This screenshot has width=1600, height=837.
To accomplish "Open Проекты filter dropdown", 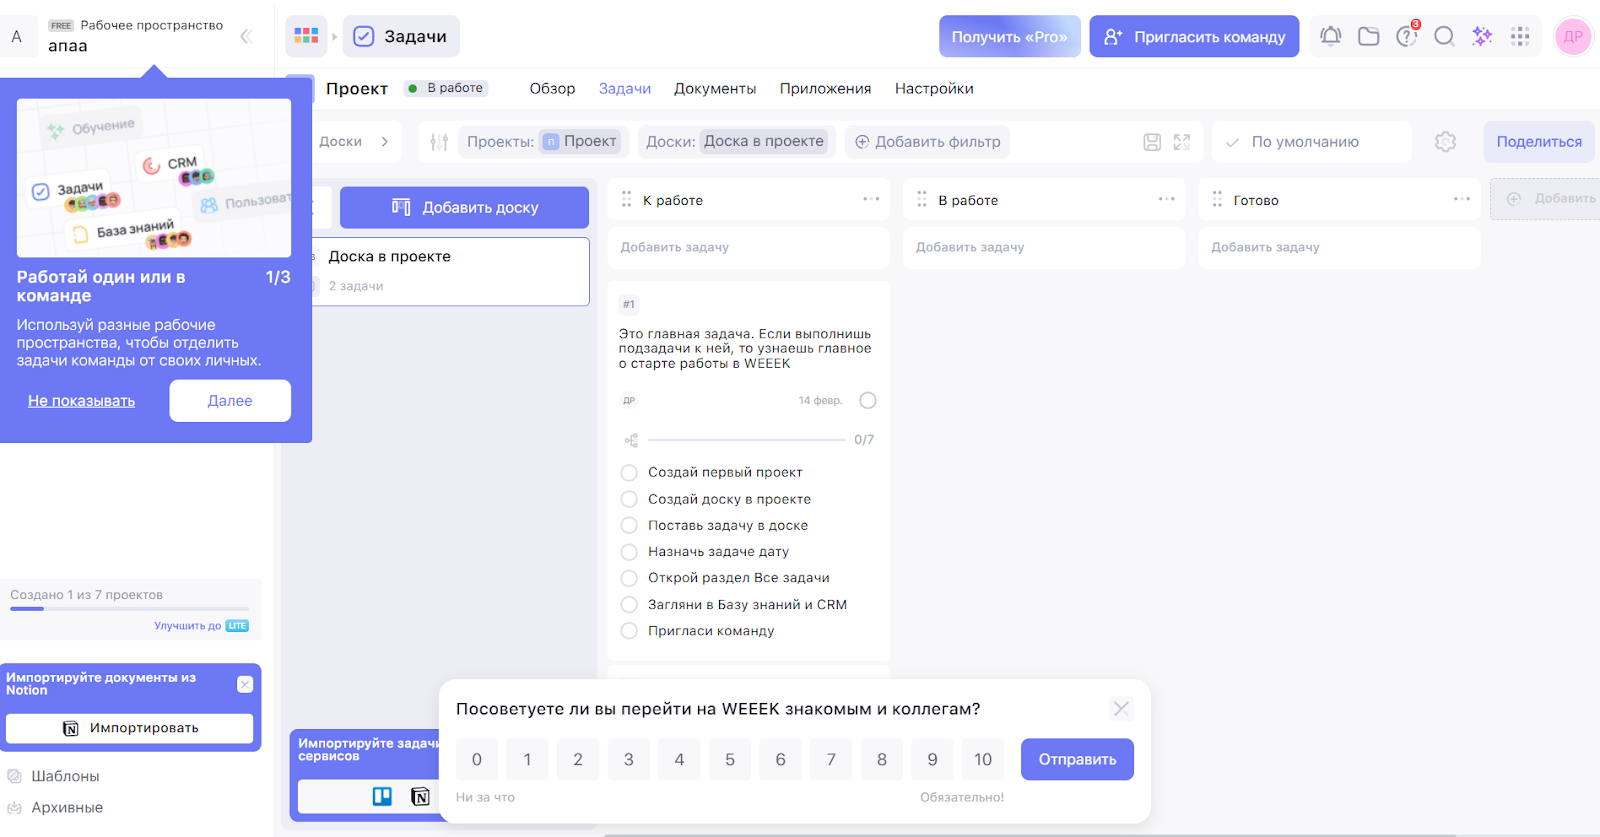I will pos(544,142).
